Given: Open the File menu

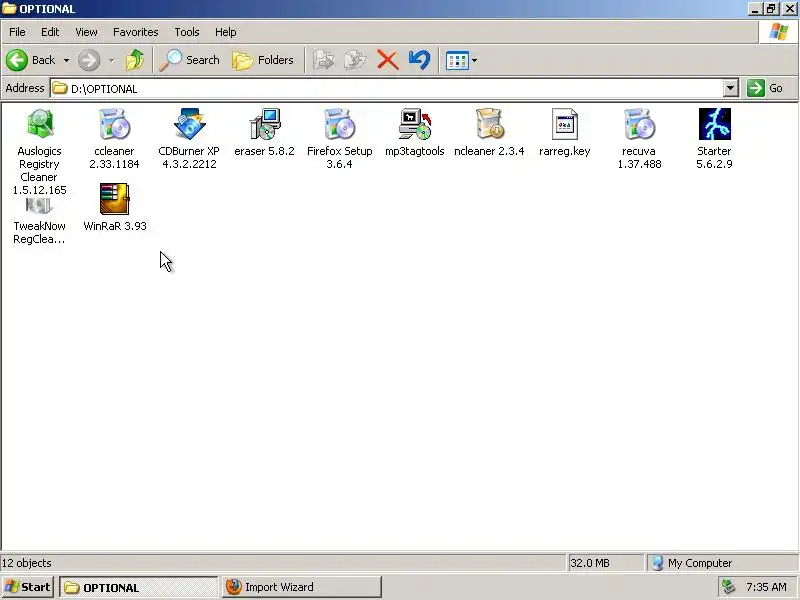Looking at the screenshot, I should point(17,32).
